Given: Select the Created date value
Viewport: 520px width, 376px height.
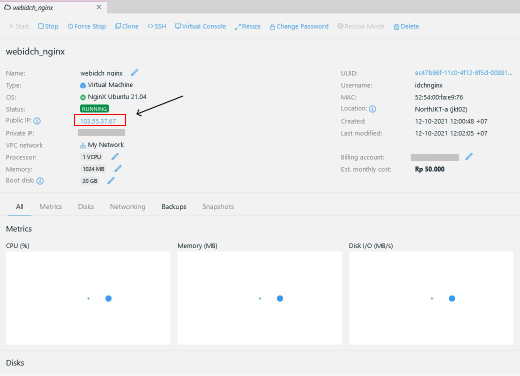Looking at the screenshot, I should click(x=451, y=121).
